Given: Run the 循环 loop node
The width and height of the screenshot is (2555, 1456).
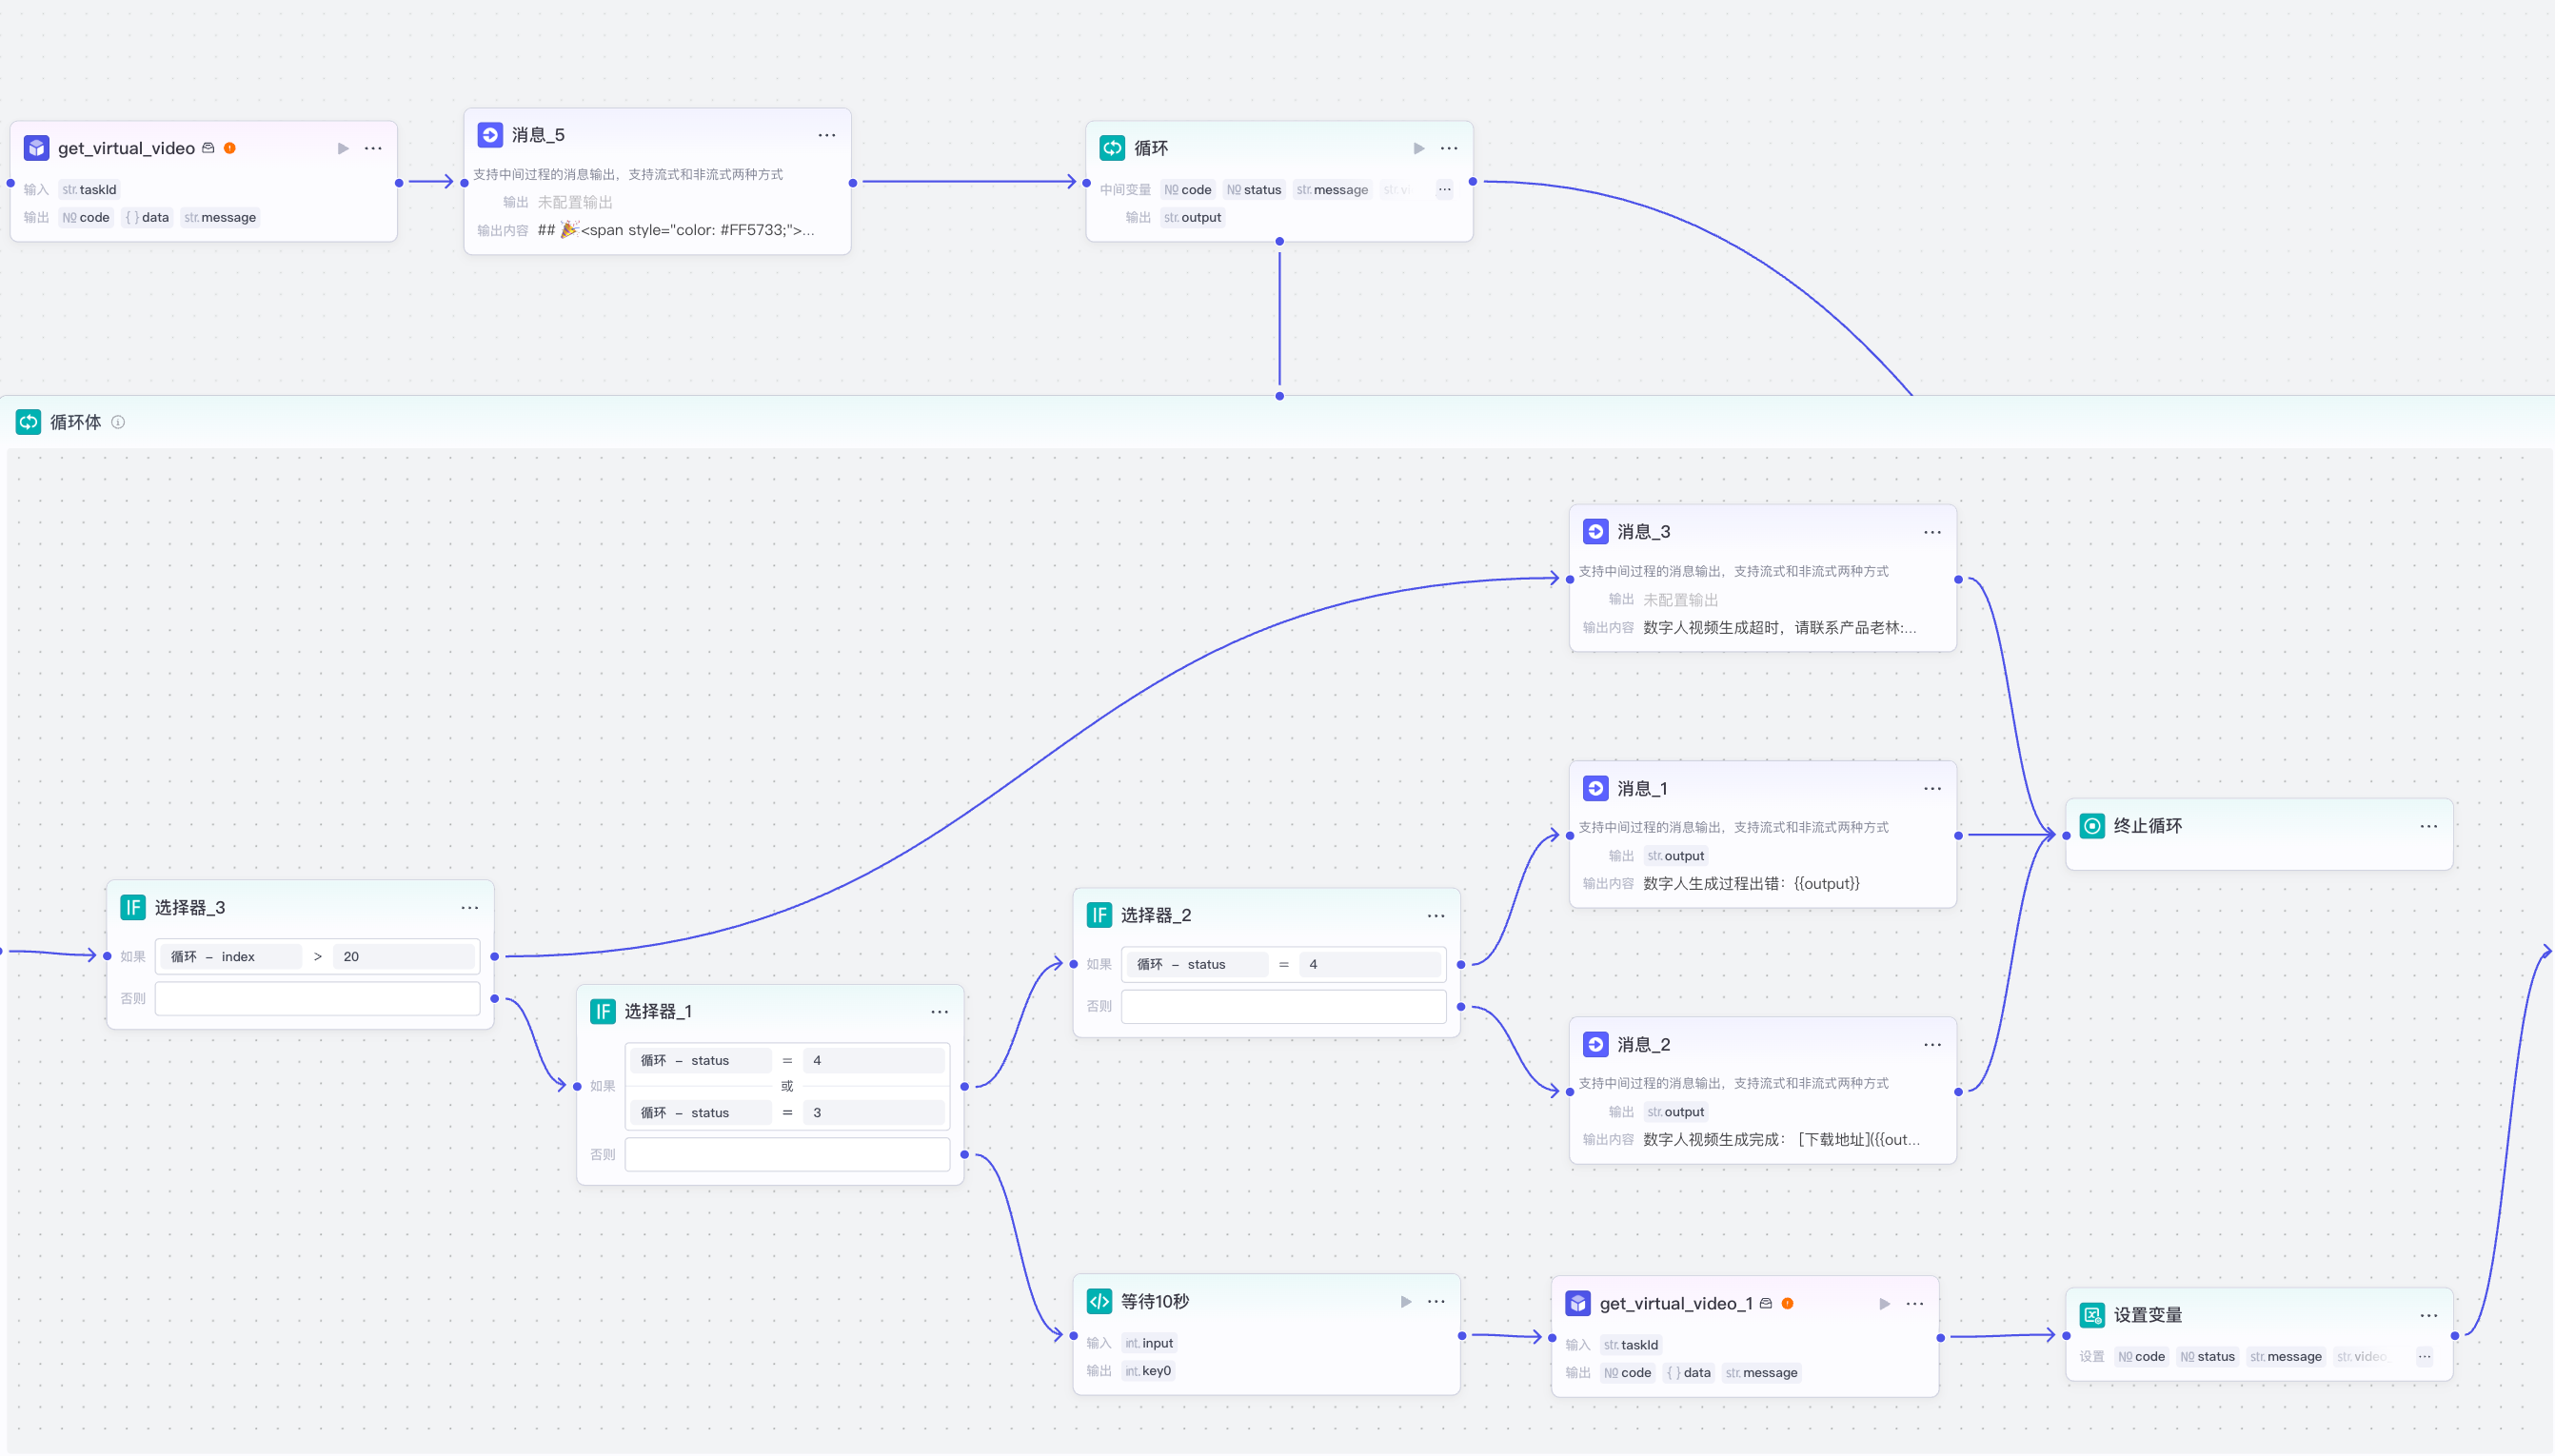Looking at the screenshot, I should 1418,148.
